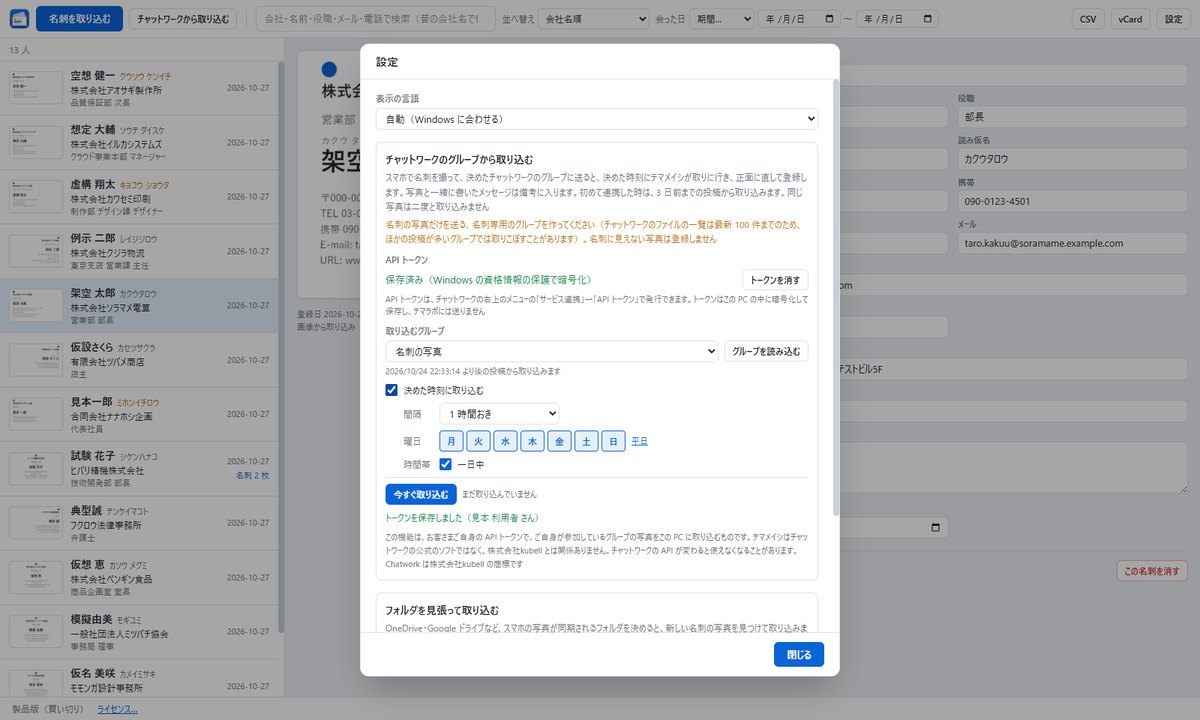Open the 並べ替え dropdown showing 会社名順

(595, 19)
